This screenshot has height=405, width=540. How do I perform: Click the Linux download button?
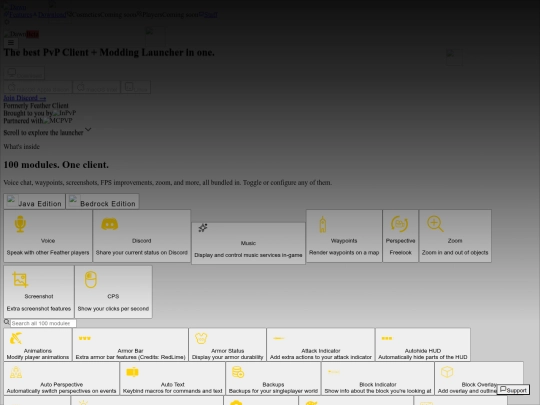click(x=136, y=87)
